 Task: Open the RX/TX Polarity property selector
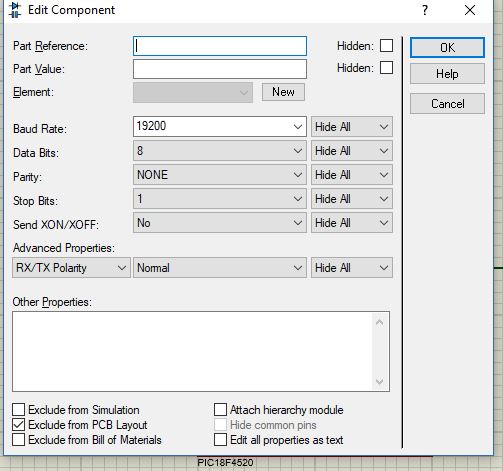71,268
